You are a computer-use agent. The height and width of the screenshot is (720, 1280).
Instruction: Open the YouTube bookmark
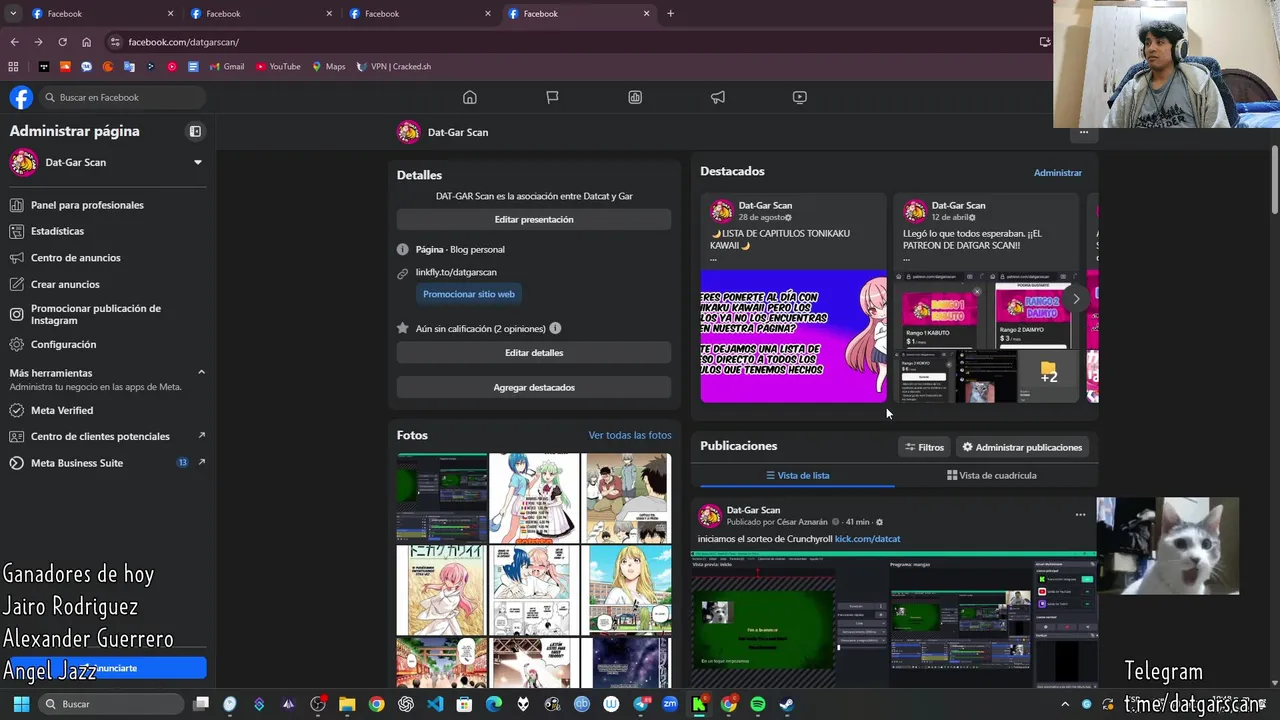(278, 67)
